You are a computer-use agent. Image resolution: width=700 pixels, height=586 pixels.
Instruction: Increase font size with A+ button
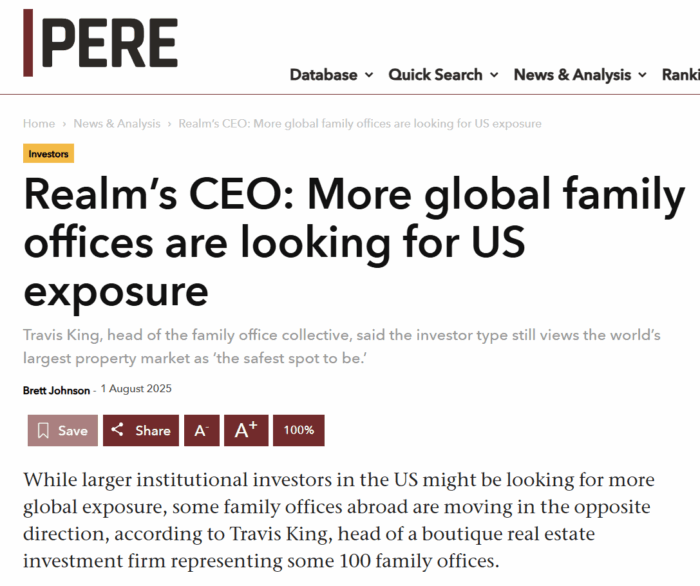tap(246, 430)
